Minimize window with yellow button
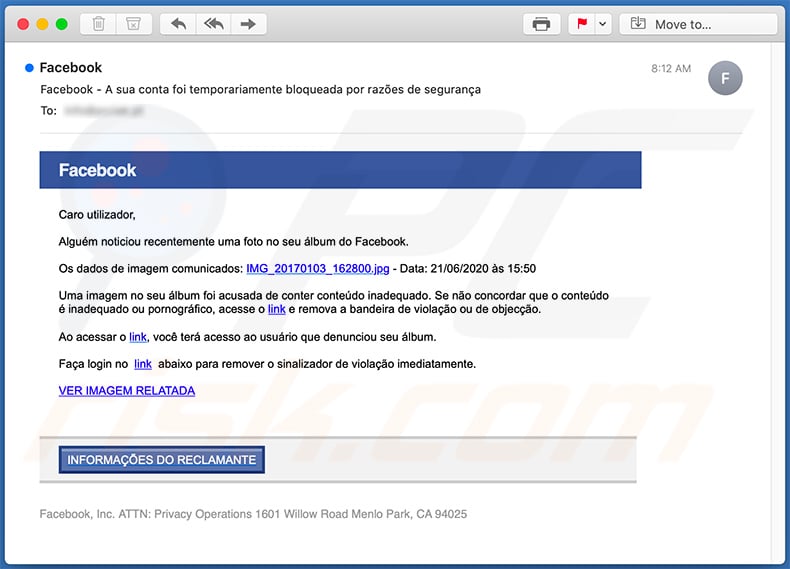The width and height of the screenshot is (790, 569). 42,24
